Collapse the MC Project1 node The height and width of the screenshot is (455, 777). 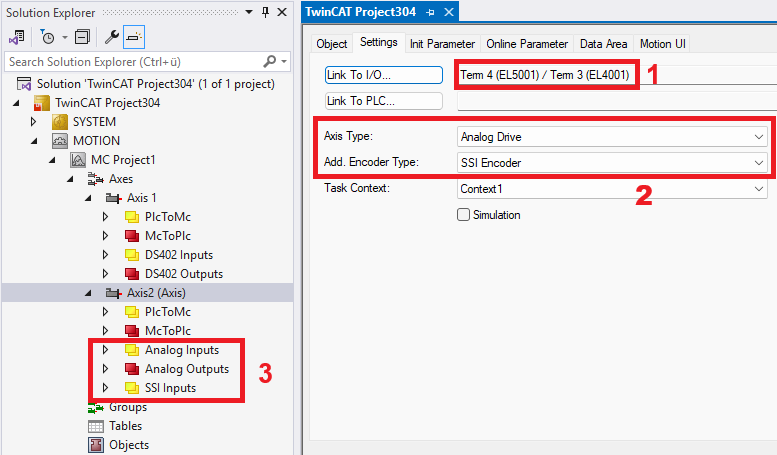[52, 160]
